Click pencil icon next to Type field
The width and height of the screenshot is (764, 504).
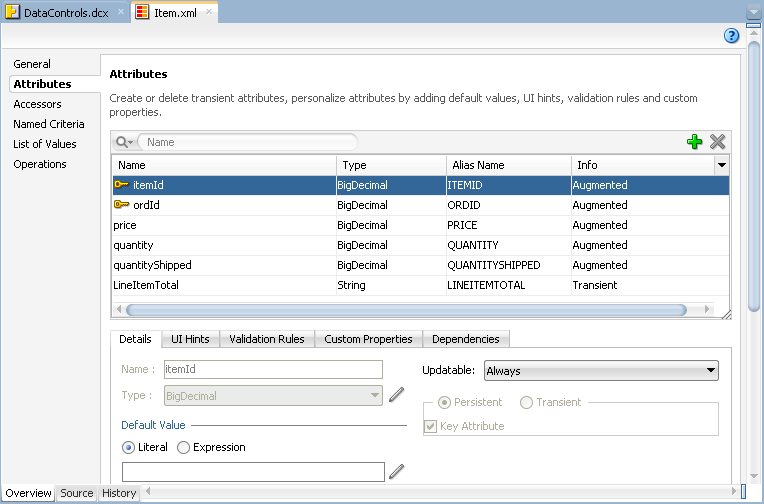397,395
